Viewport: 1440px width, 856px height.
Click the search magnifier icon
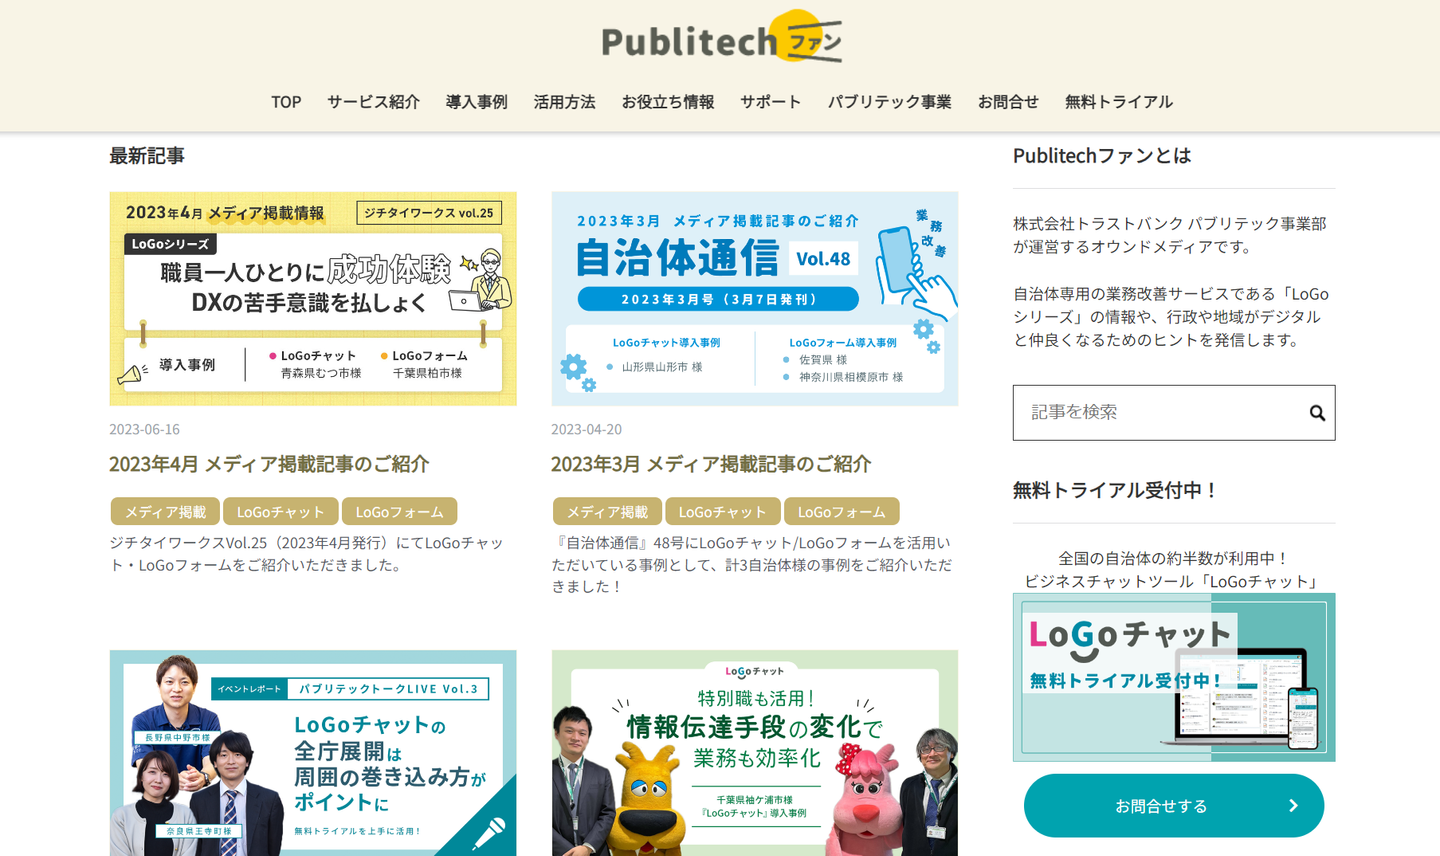[x=1317, y=413]
